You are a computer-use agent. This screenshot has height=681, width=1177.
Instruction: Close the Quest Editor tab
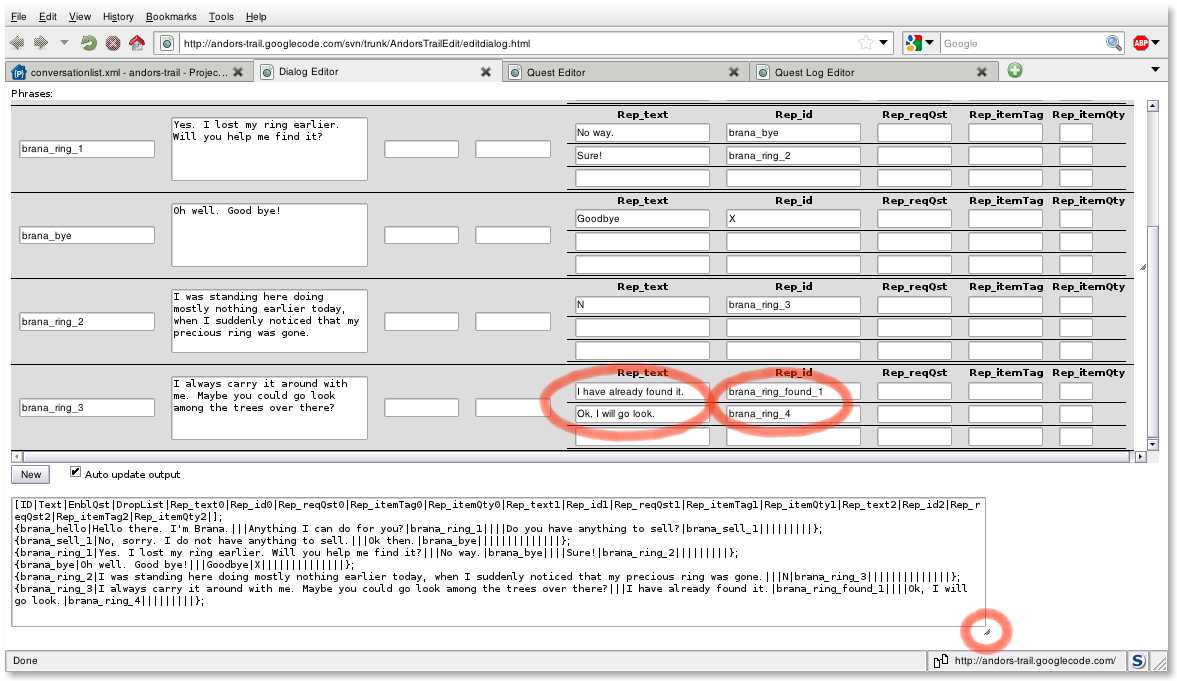coord(734,72)
